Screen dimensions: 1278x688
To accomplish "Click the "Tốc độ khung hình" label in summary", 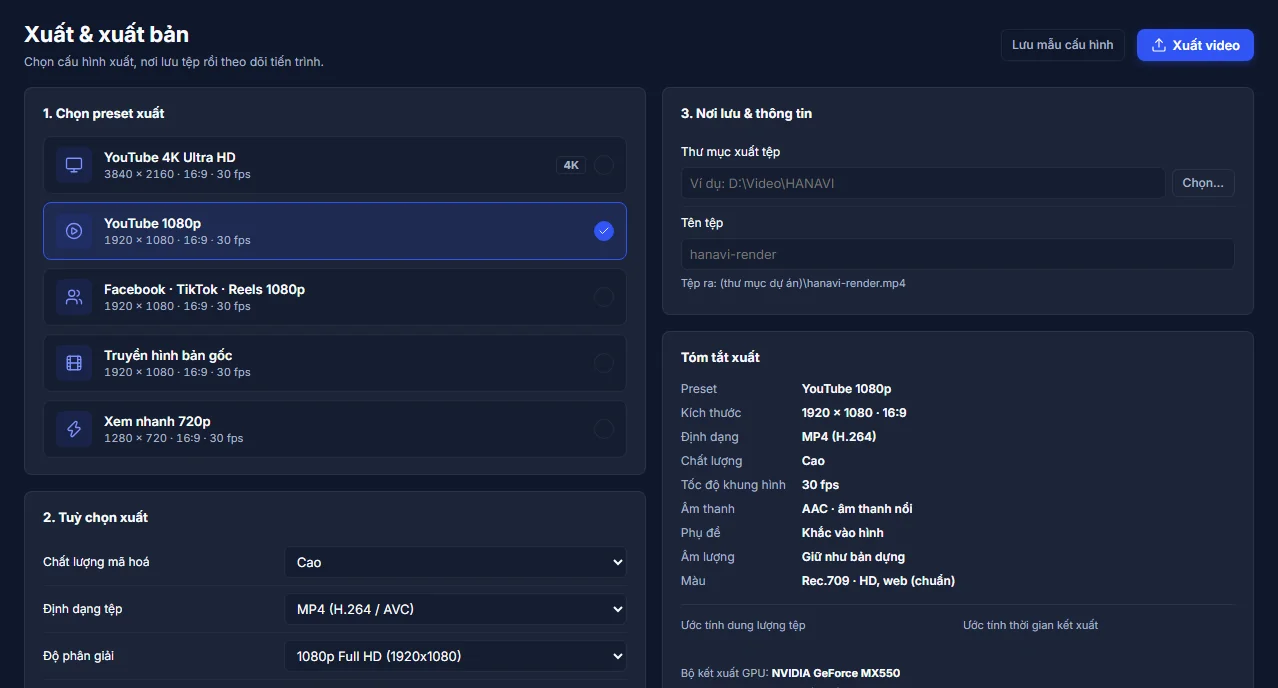I will [733, 485].
